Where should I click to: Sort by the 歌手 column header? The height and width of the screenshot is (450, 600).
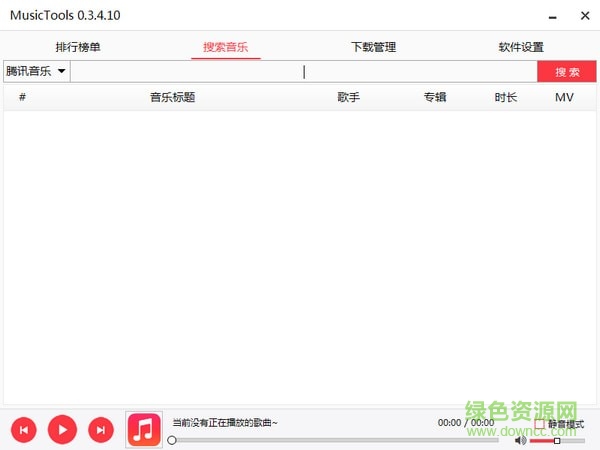[x=349, y=97]
